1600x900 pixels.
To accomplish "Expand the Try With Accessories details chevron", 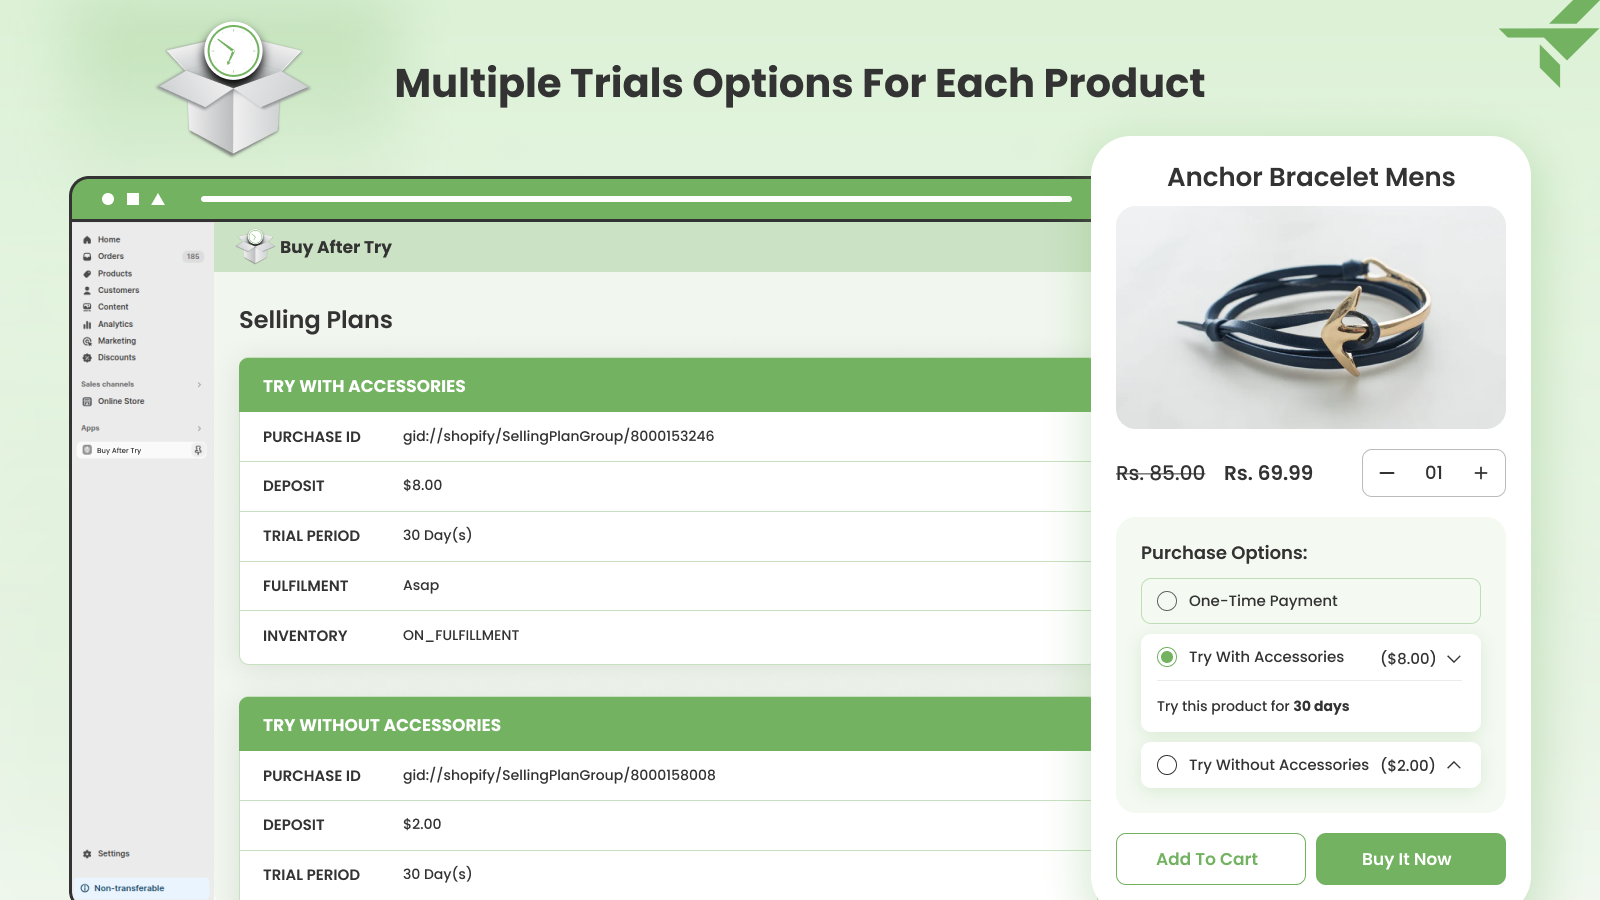I will pos(1455,658).
